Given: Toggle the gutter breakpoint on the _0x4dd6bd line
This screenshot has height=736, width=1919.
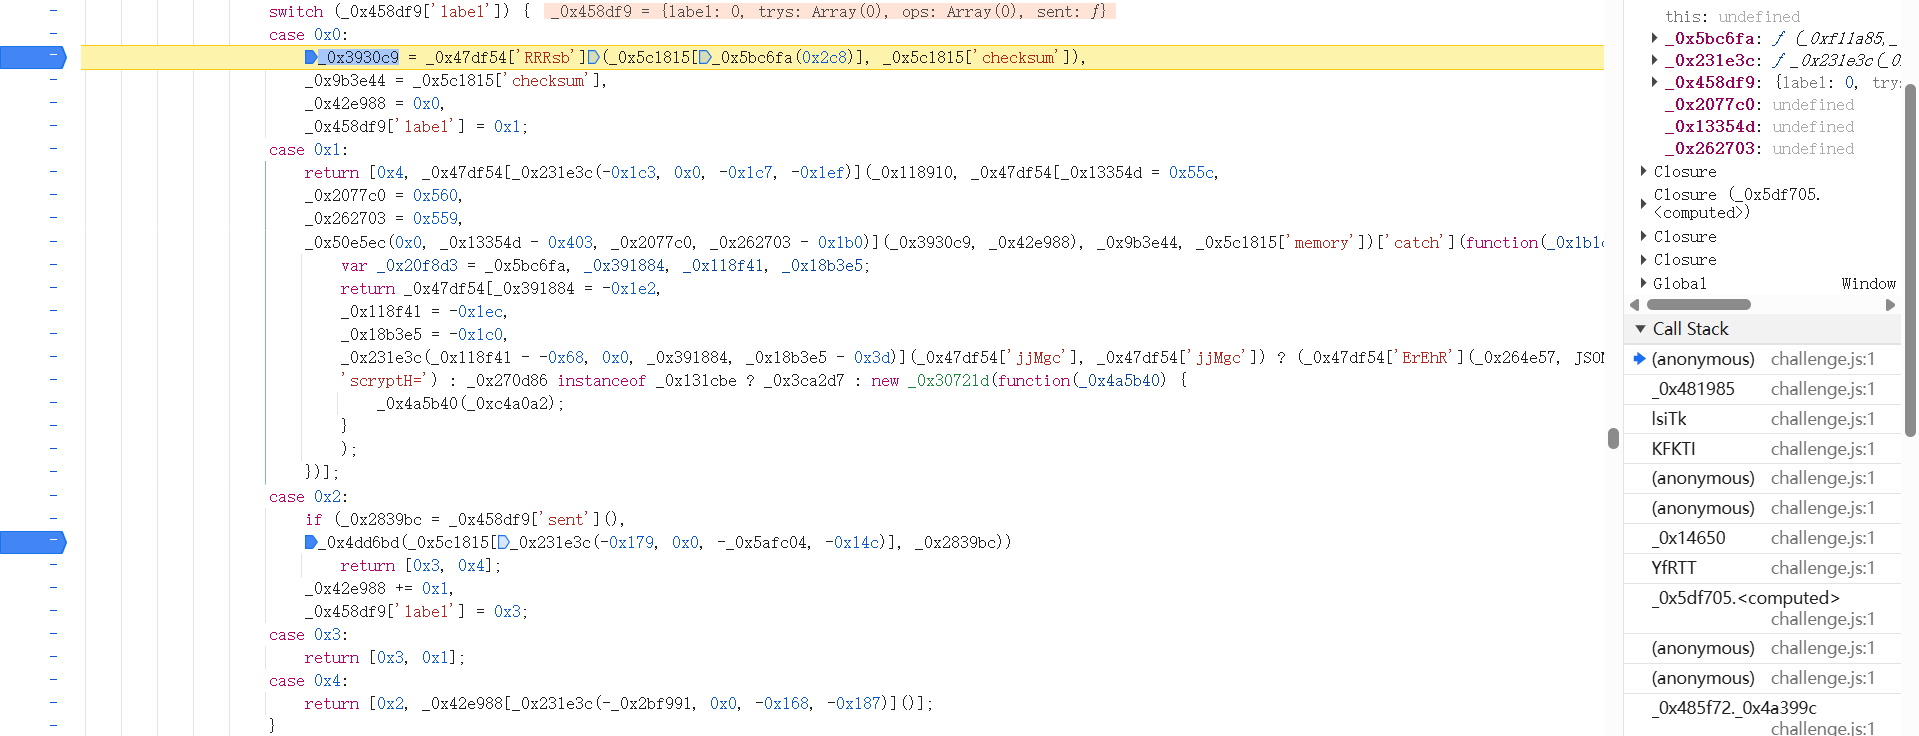Looking at the screenshot, I should click(32, 542).
